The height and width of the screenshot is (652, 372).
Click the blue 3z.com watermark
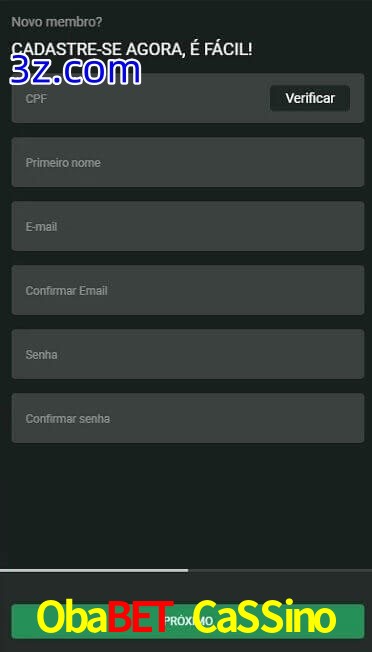75,70
